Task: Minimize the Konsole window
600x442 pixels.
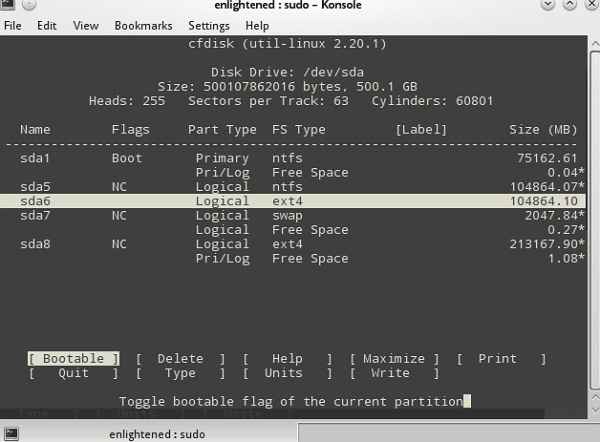Action: coord(548,5)
